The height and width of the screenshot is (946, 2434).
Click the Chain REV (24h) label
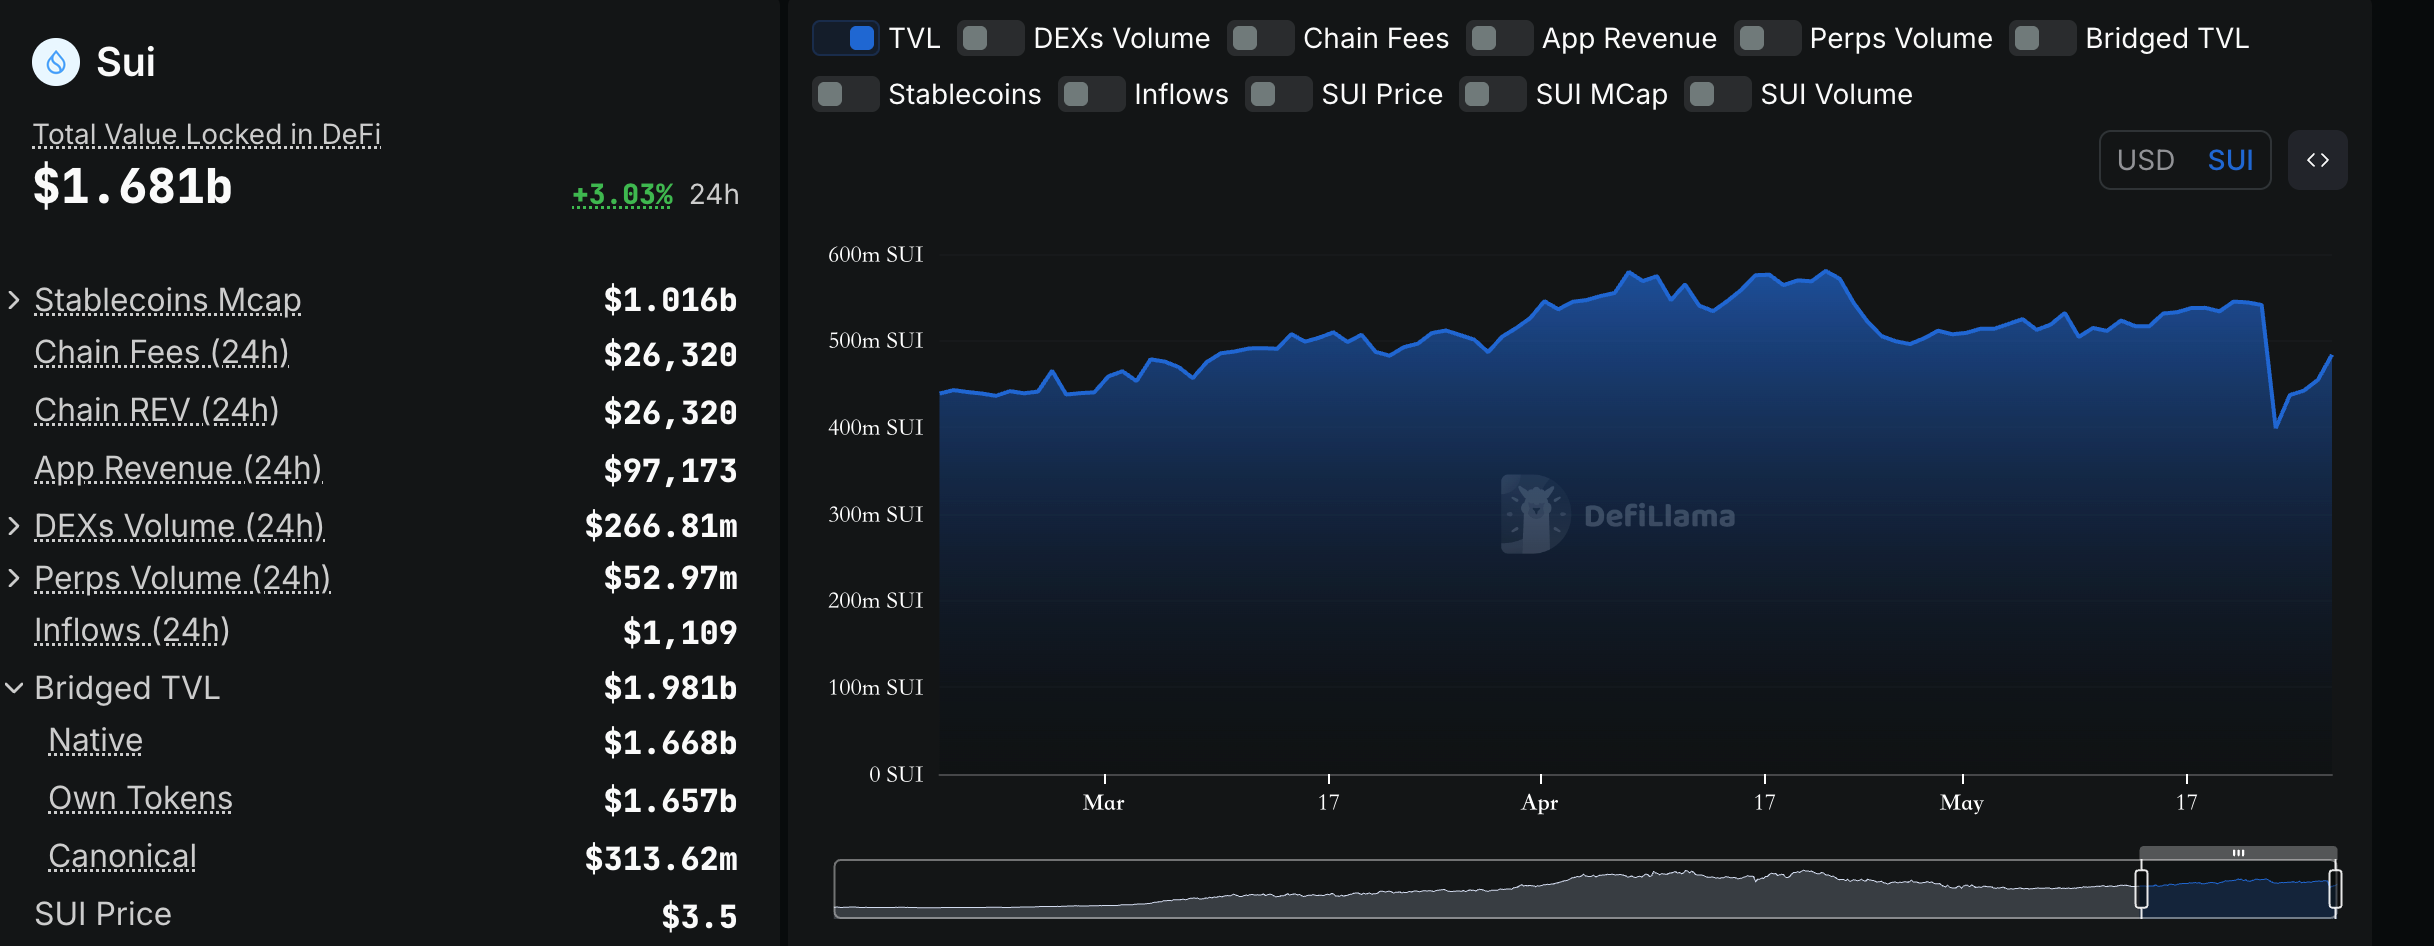coord(156,410)
